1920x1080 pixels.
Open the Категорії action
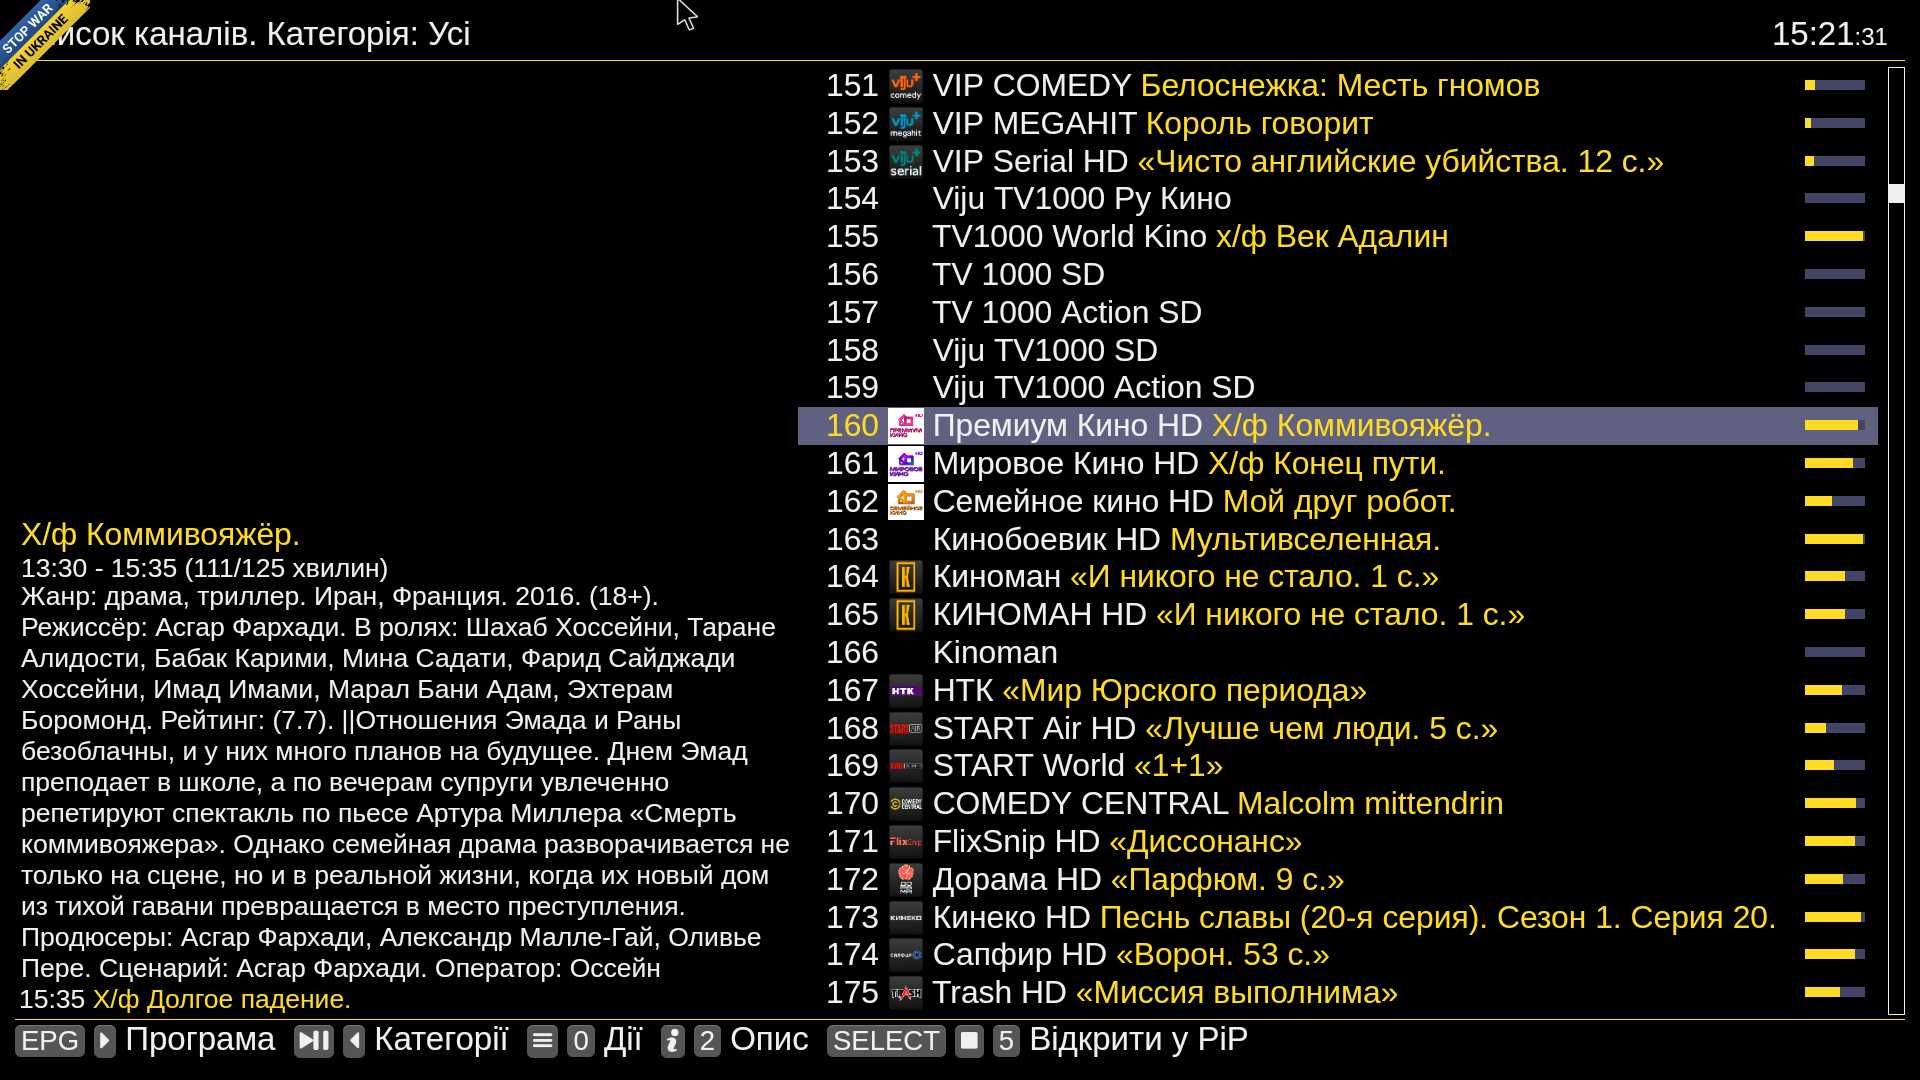point(441,1040)
